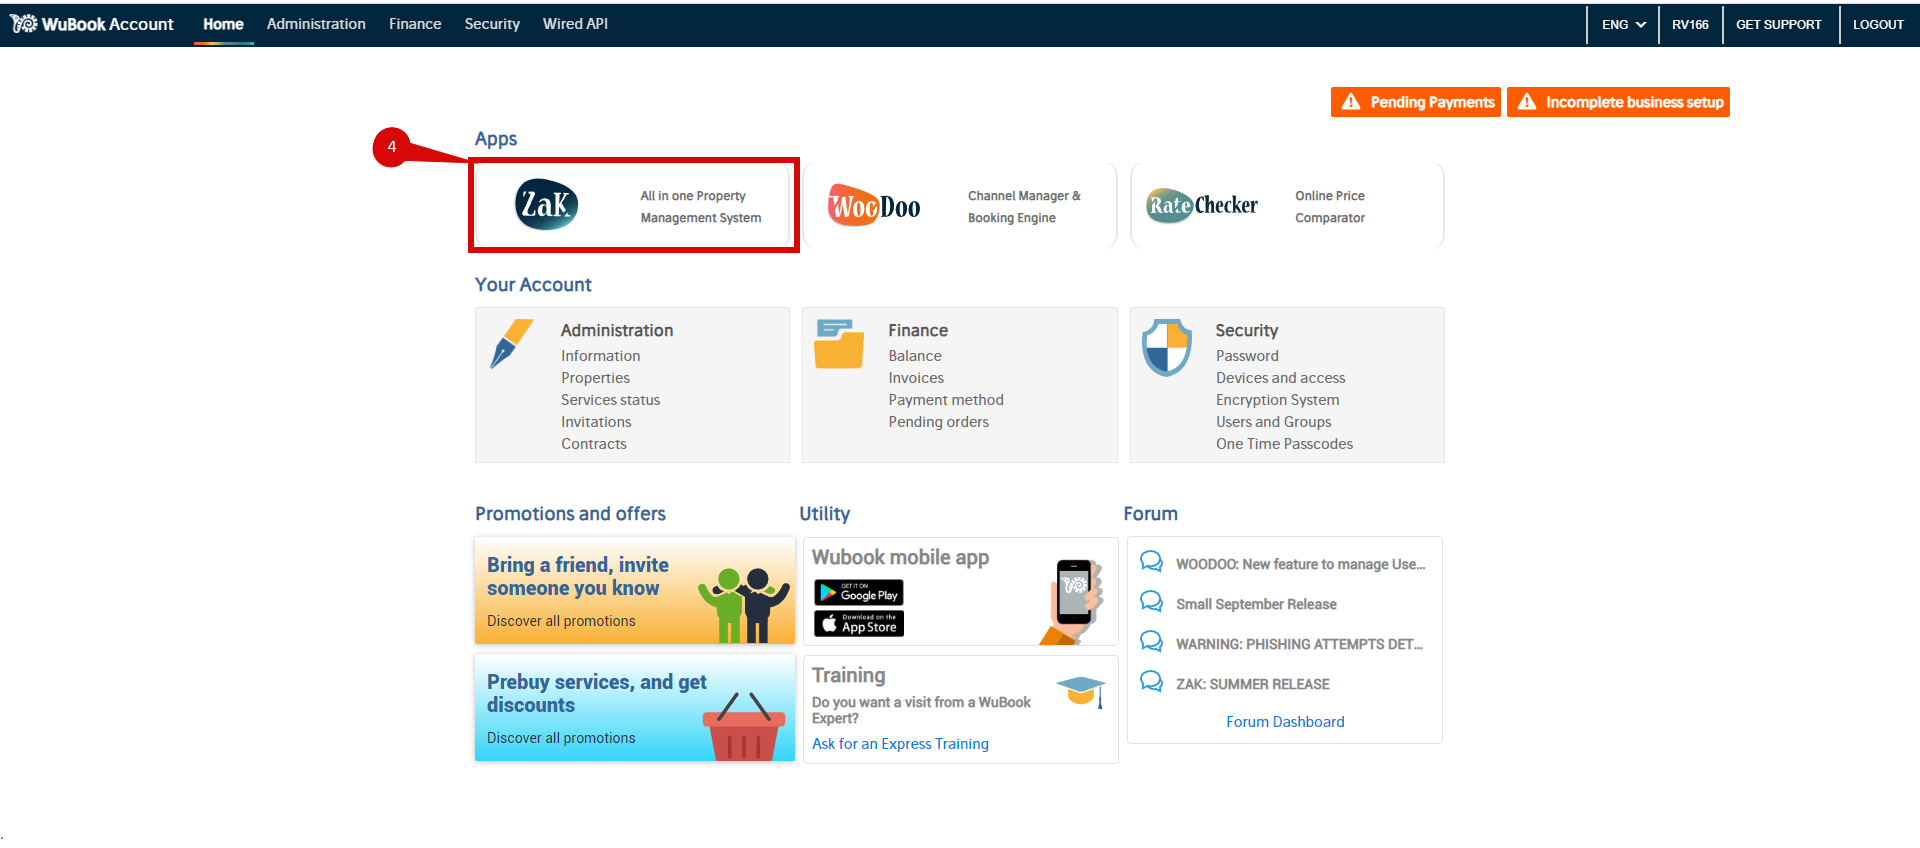The height and width of the screenshot is (848, 1920).
Task: Open ZAK SUMMER RELEASE forum post
Action: tap(1253, 684)
